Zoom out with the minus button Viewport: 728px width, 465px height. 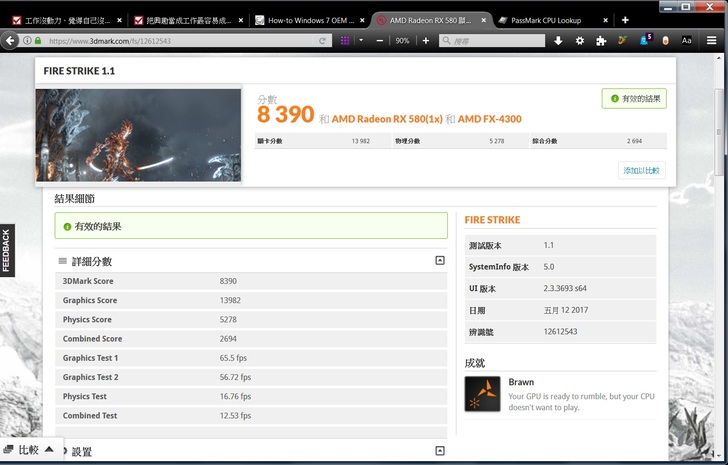380,41
